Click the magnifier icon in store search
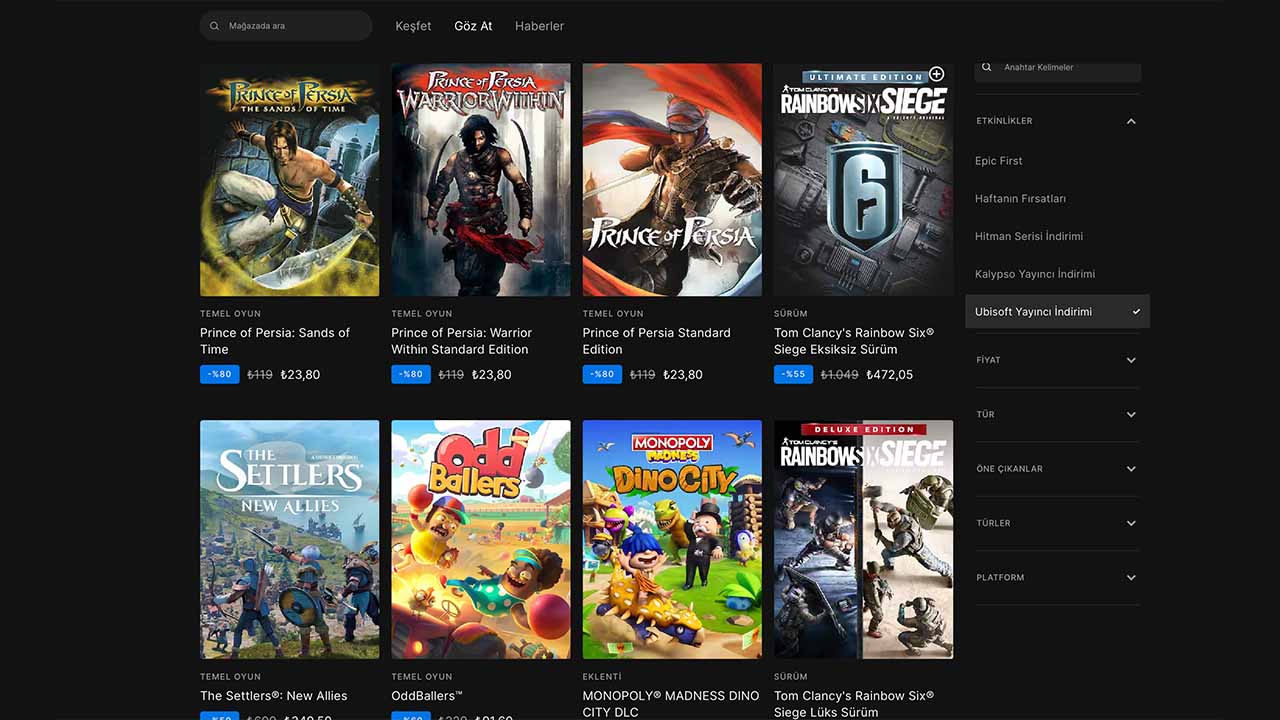Screen dimensions: 1280x720 coord(215,26)
